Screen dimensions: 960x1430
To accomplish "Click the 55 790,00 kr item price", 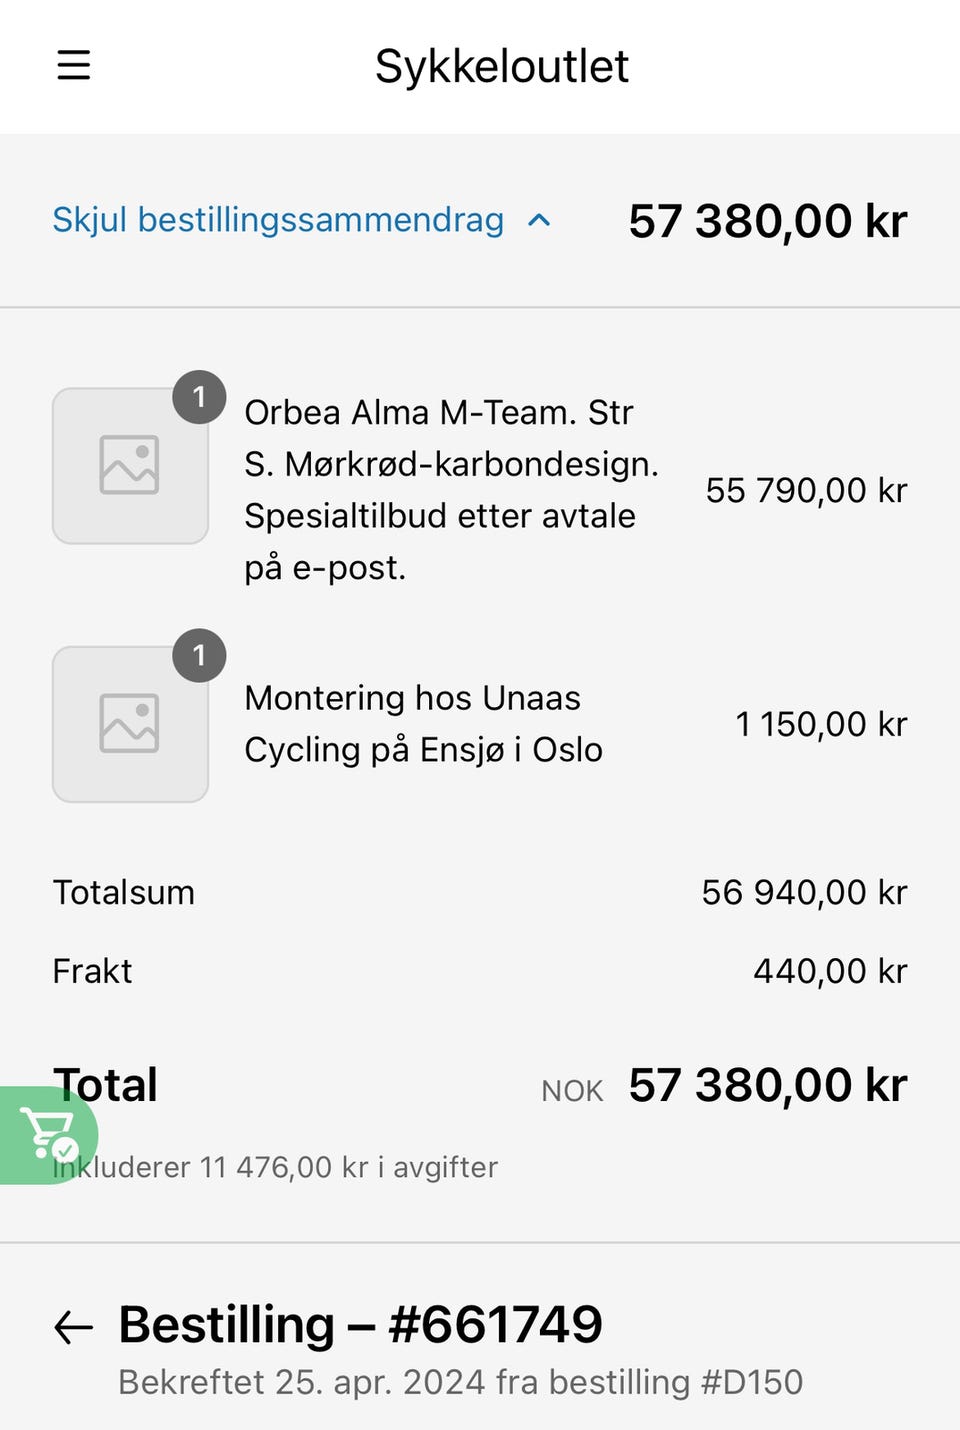I will [x=806, y=490].
